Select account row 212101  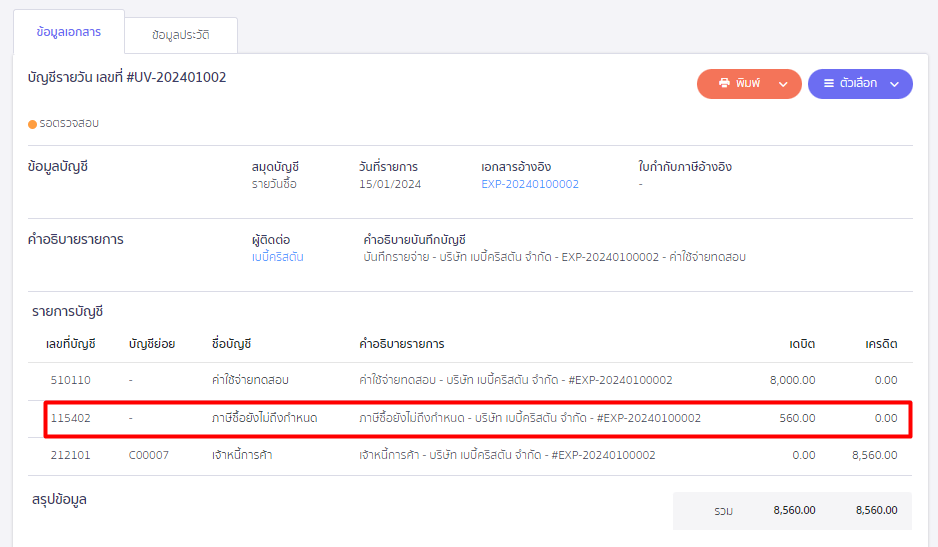(470, 455)
